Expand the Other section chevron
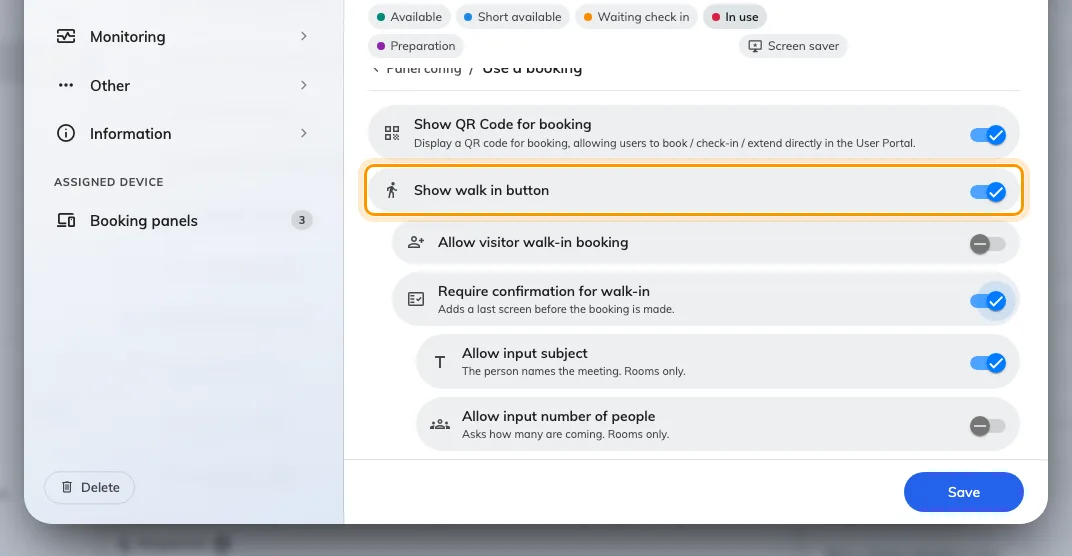 point(304,85)
